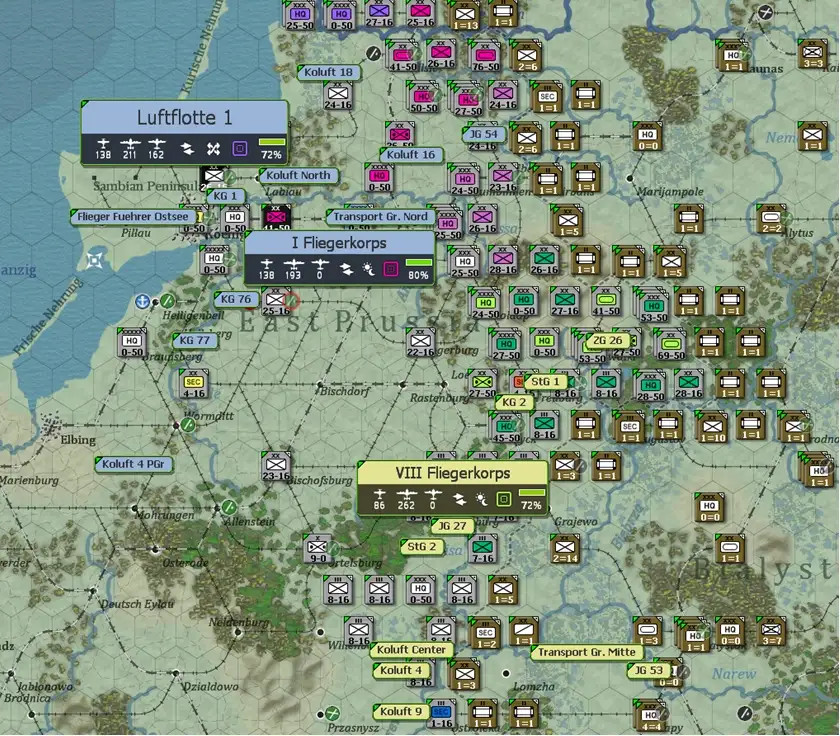Select the yellow SEC 4-16 unit counter
The width and height of the screenshot is (840, 736).
pyautogui.click(x=193, y=383)
